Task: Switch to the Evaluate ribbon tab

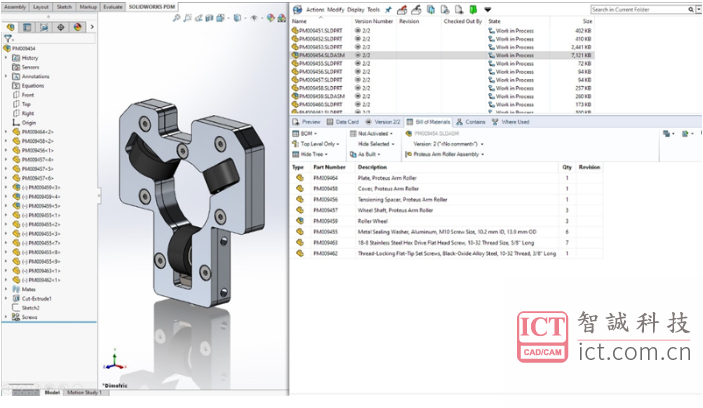Action: click(113, 7)
